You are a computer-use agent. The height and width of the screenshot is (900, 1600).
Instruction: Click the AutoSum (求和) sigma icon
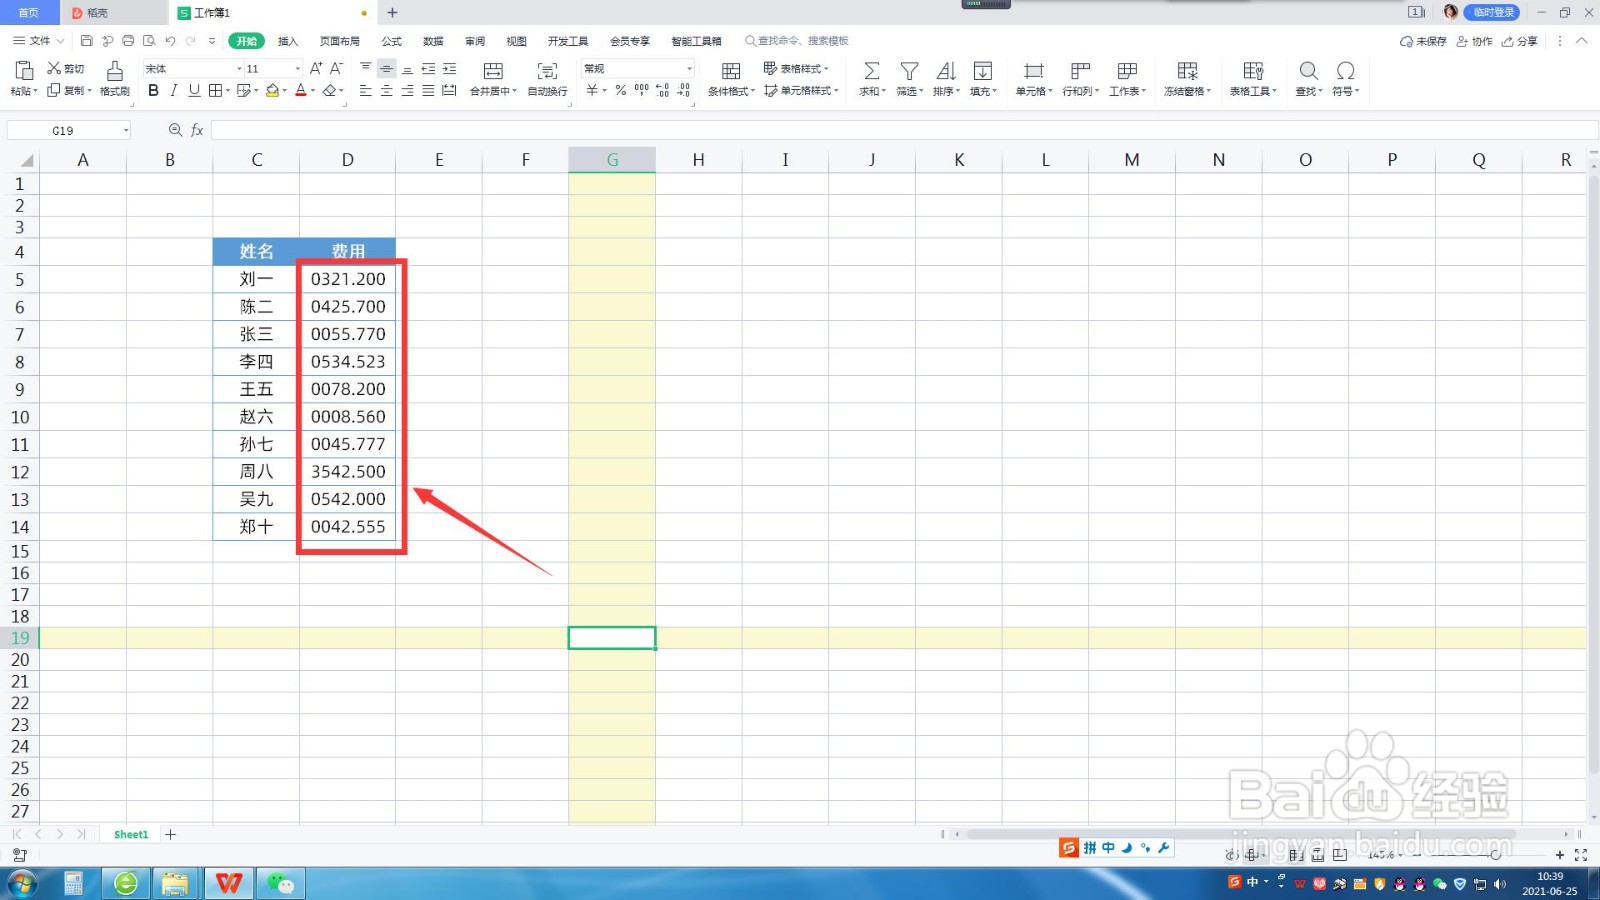tap(872, 71)
